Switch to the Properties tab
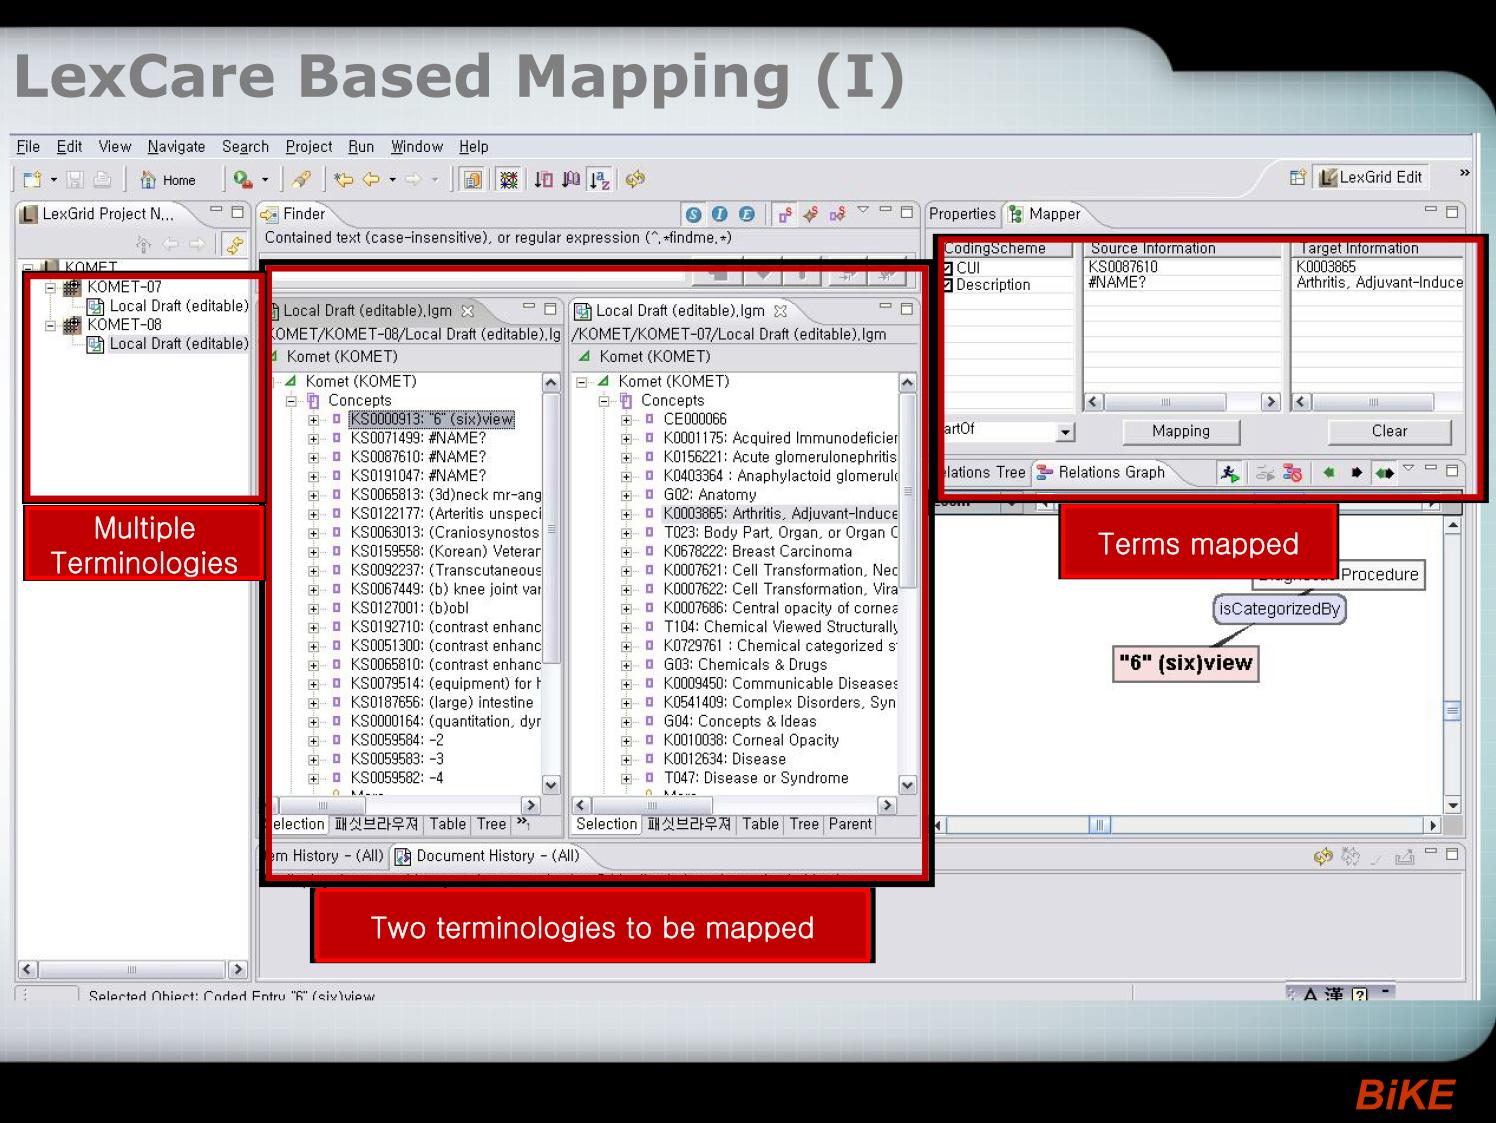 [x=962, y=214]
